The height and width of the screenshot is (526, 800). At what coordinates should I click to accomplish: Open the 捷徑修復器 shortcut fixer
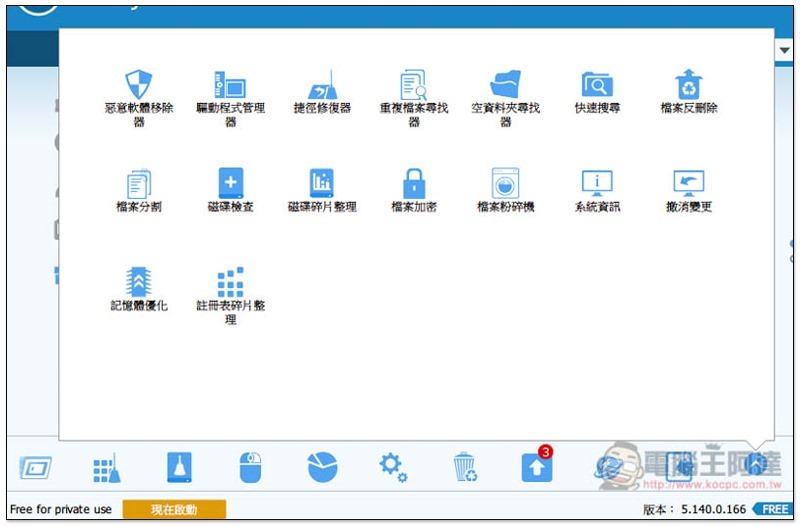pyautogui.click(x=322, y=86)
